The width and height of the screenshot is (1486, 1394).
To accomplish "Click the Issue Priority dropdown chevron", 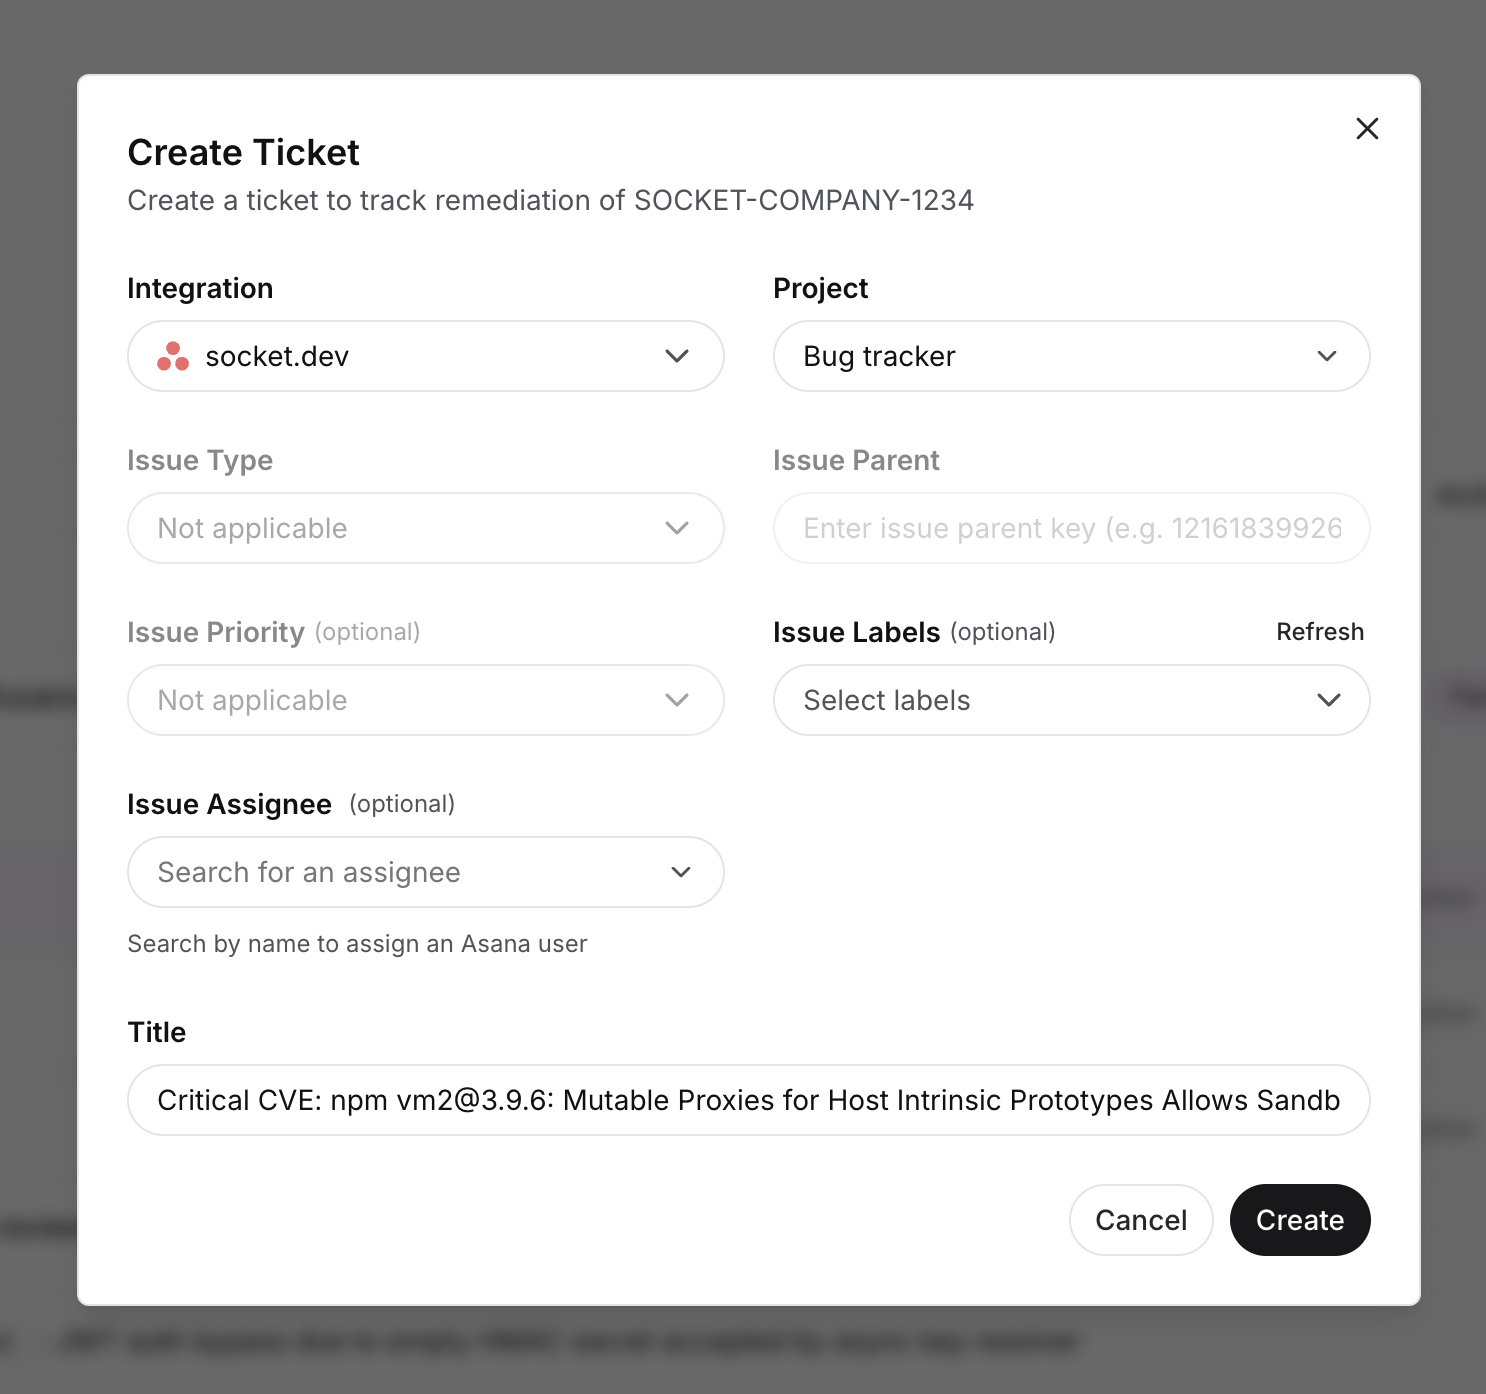I will [677, 700].
